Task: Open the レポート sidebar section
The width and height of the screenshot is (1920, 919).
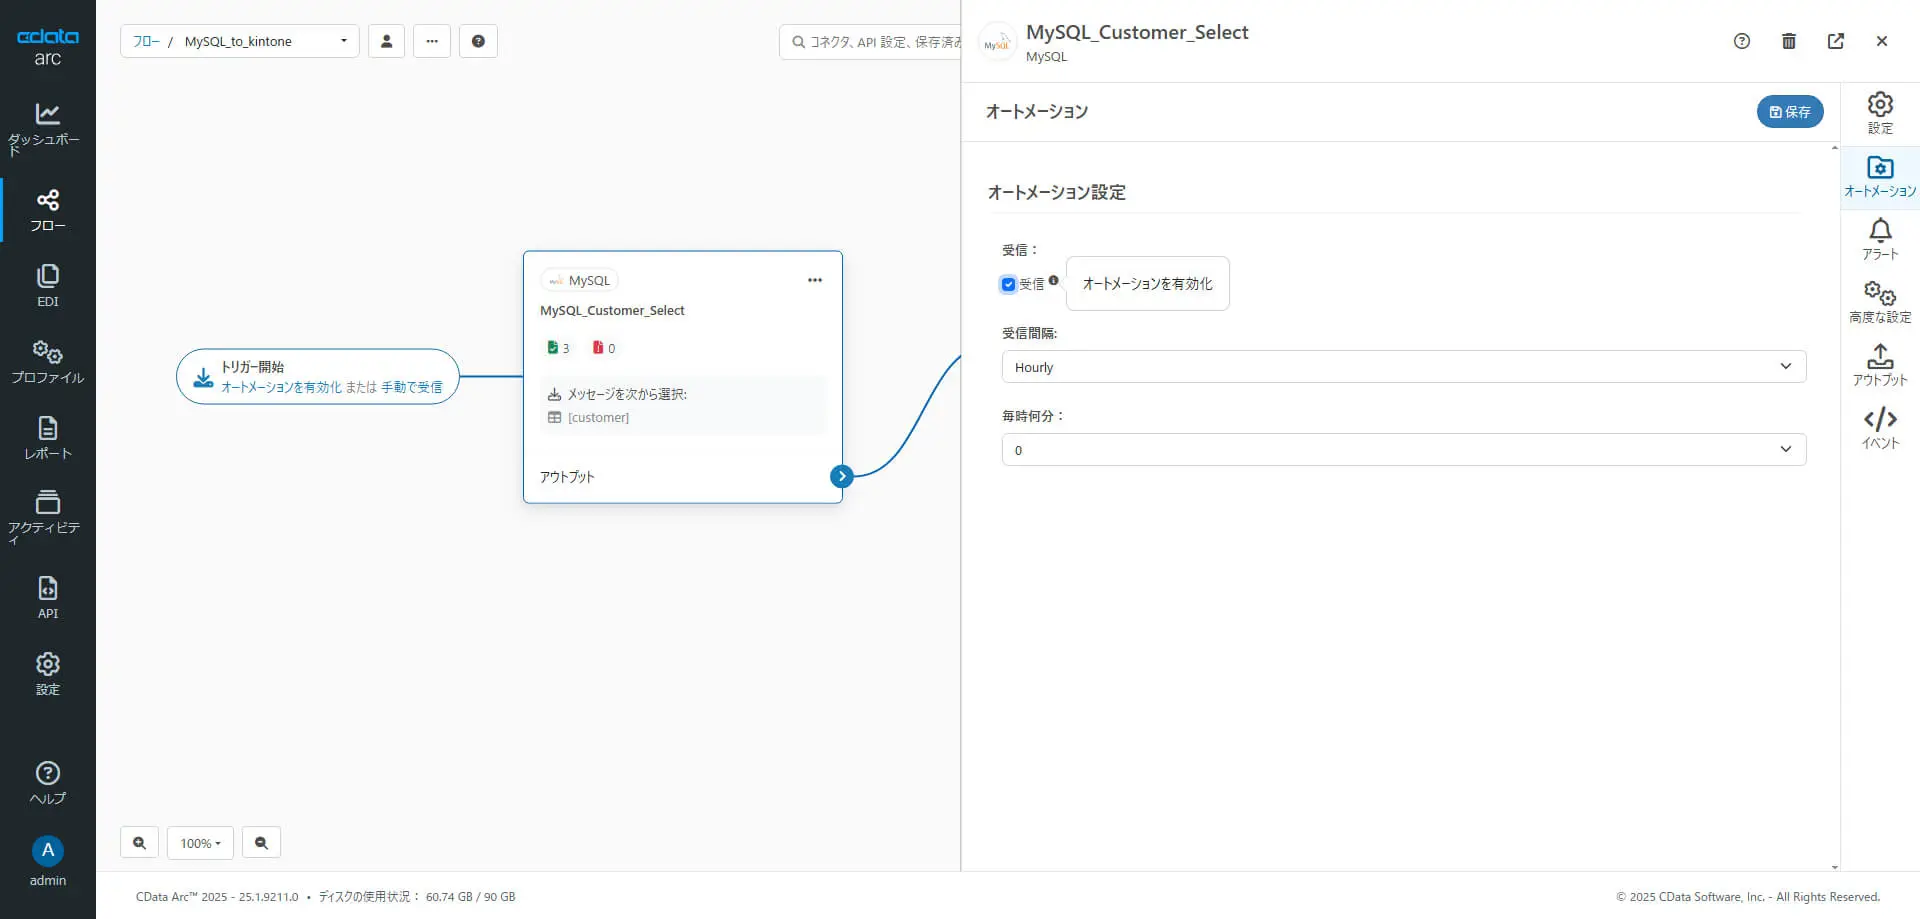Action: (x=47, y=438)
